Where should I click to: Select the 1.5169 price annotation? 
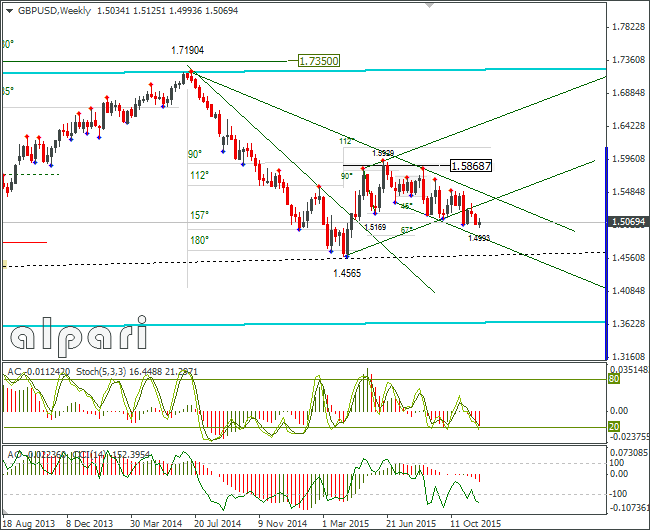tap(375, 227)
